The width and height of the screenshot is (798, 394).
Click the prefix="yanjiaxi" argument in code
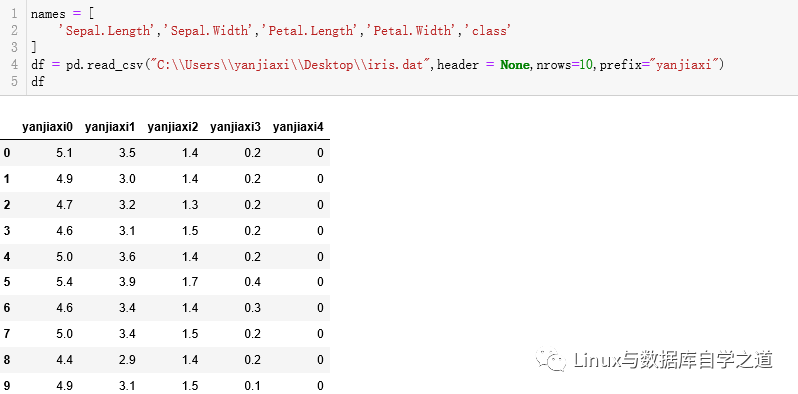point(659,65)
